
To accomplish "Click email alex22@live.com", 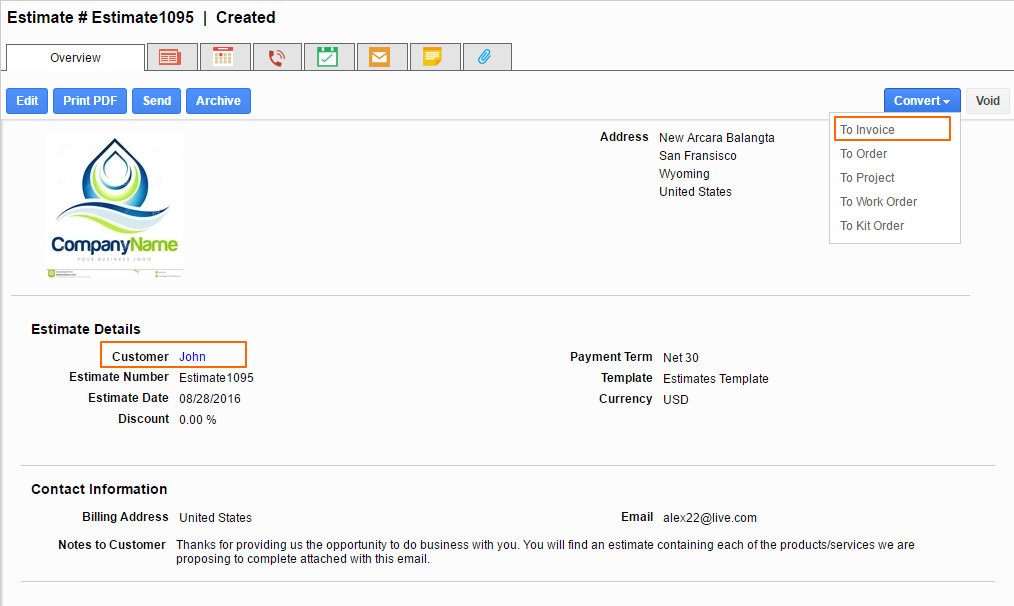I will [x=709, y=518].
